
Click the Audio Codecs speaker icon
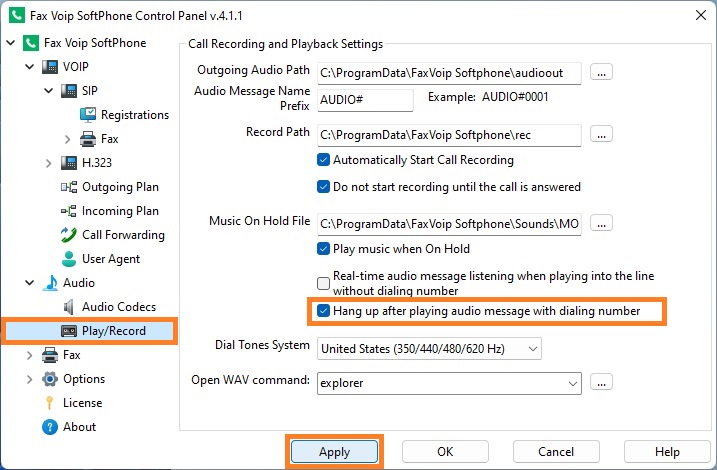tap(69, 307)
